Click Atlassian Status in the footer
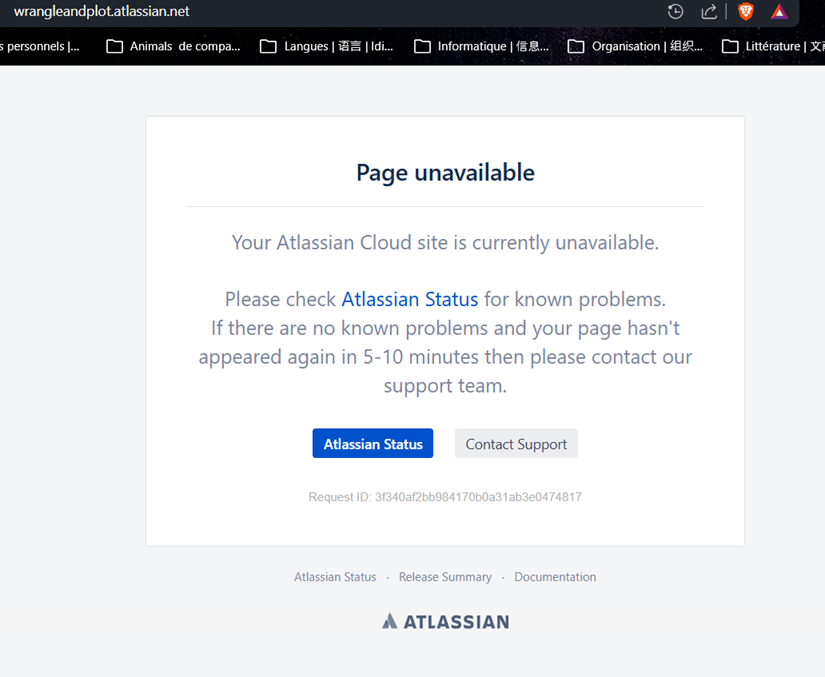 tap(334, 577)
